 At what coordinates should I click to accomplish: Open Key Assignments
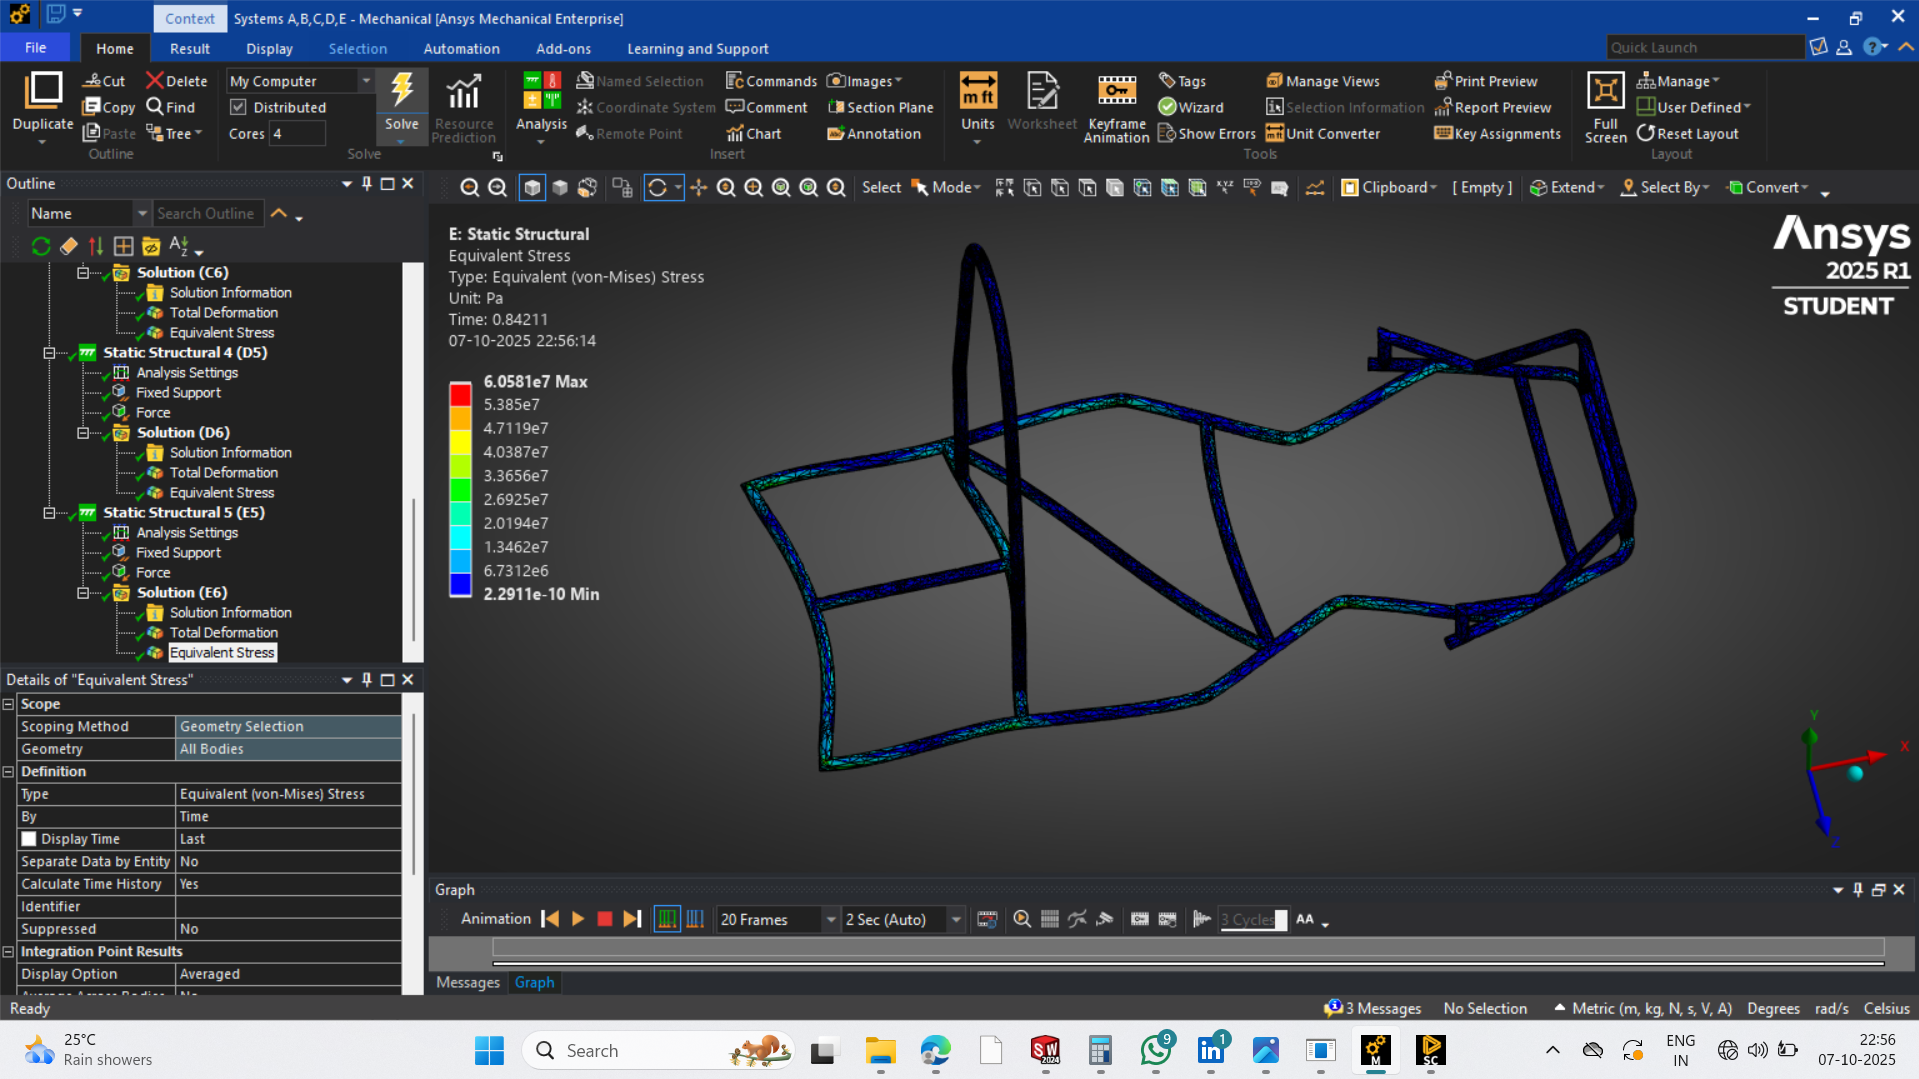click(1497, 133)
